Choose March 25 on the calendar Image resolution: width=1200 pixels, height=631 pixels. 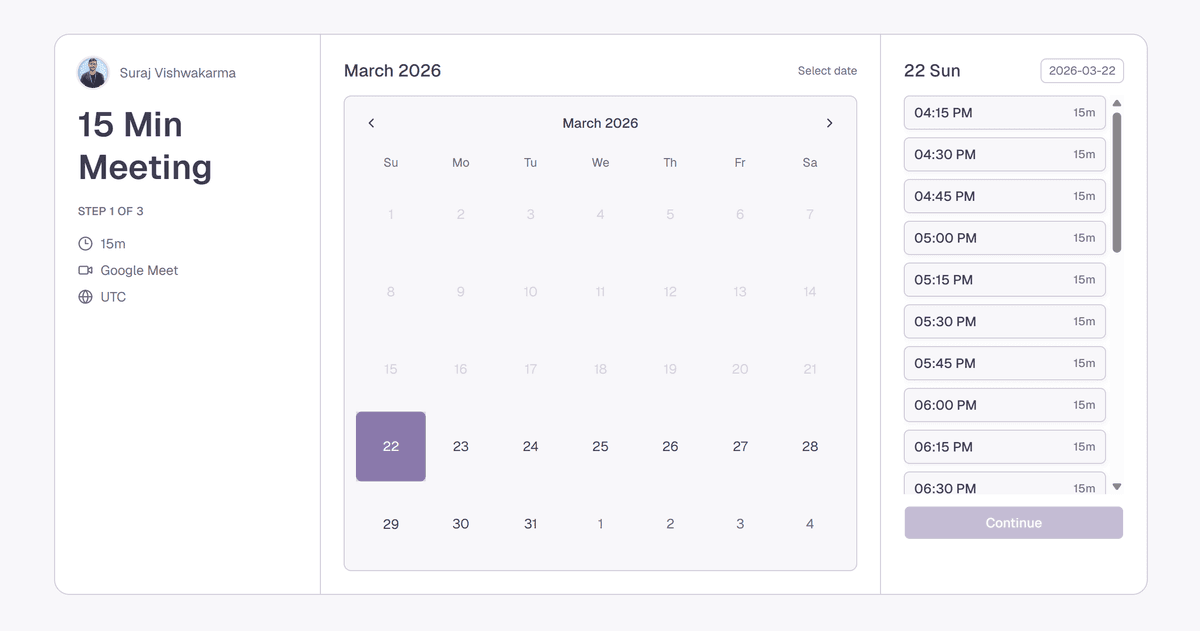pyautogui.click(x=600, y=446)
